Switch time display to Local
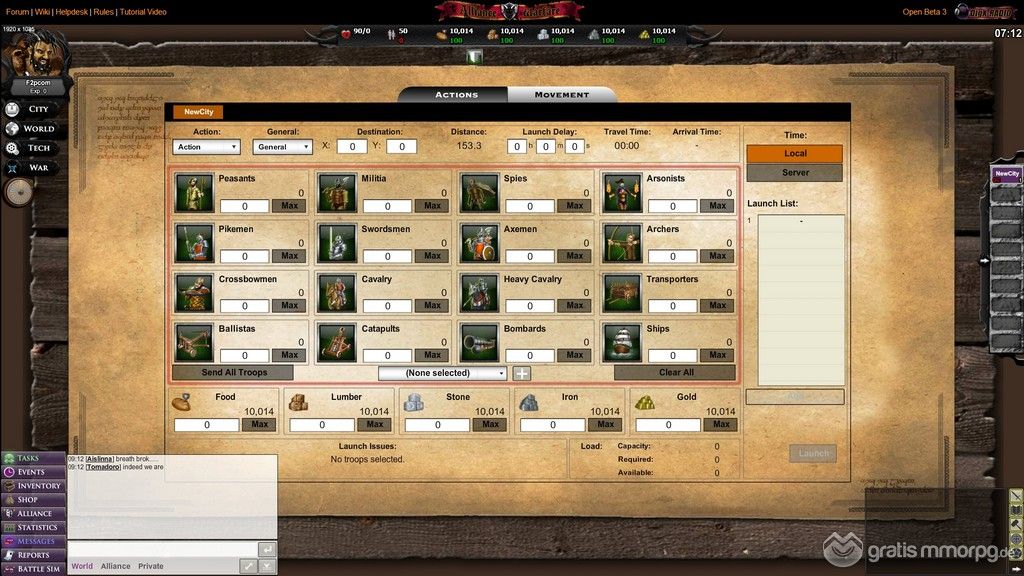Viewport: 1024px width, 576px height. [795, 154]
